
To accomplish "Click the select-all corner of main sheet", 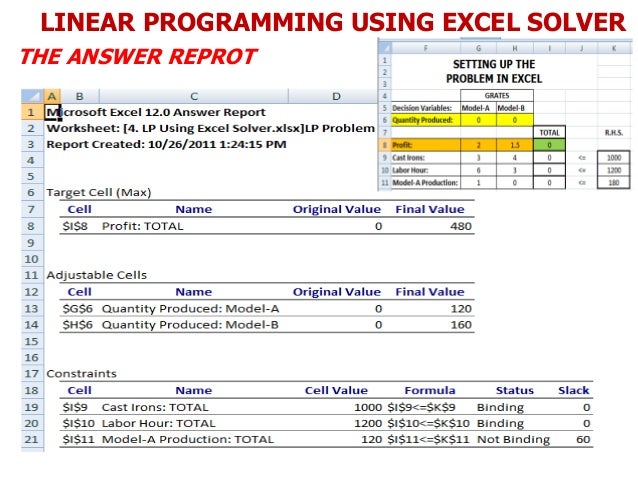I will tap(32, 96).
